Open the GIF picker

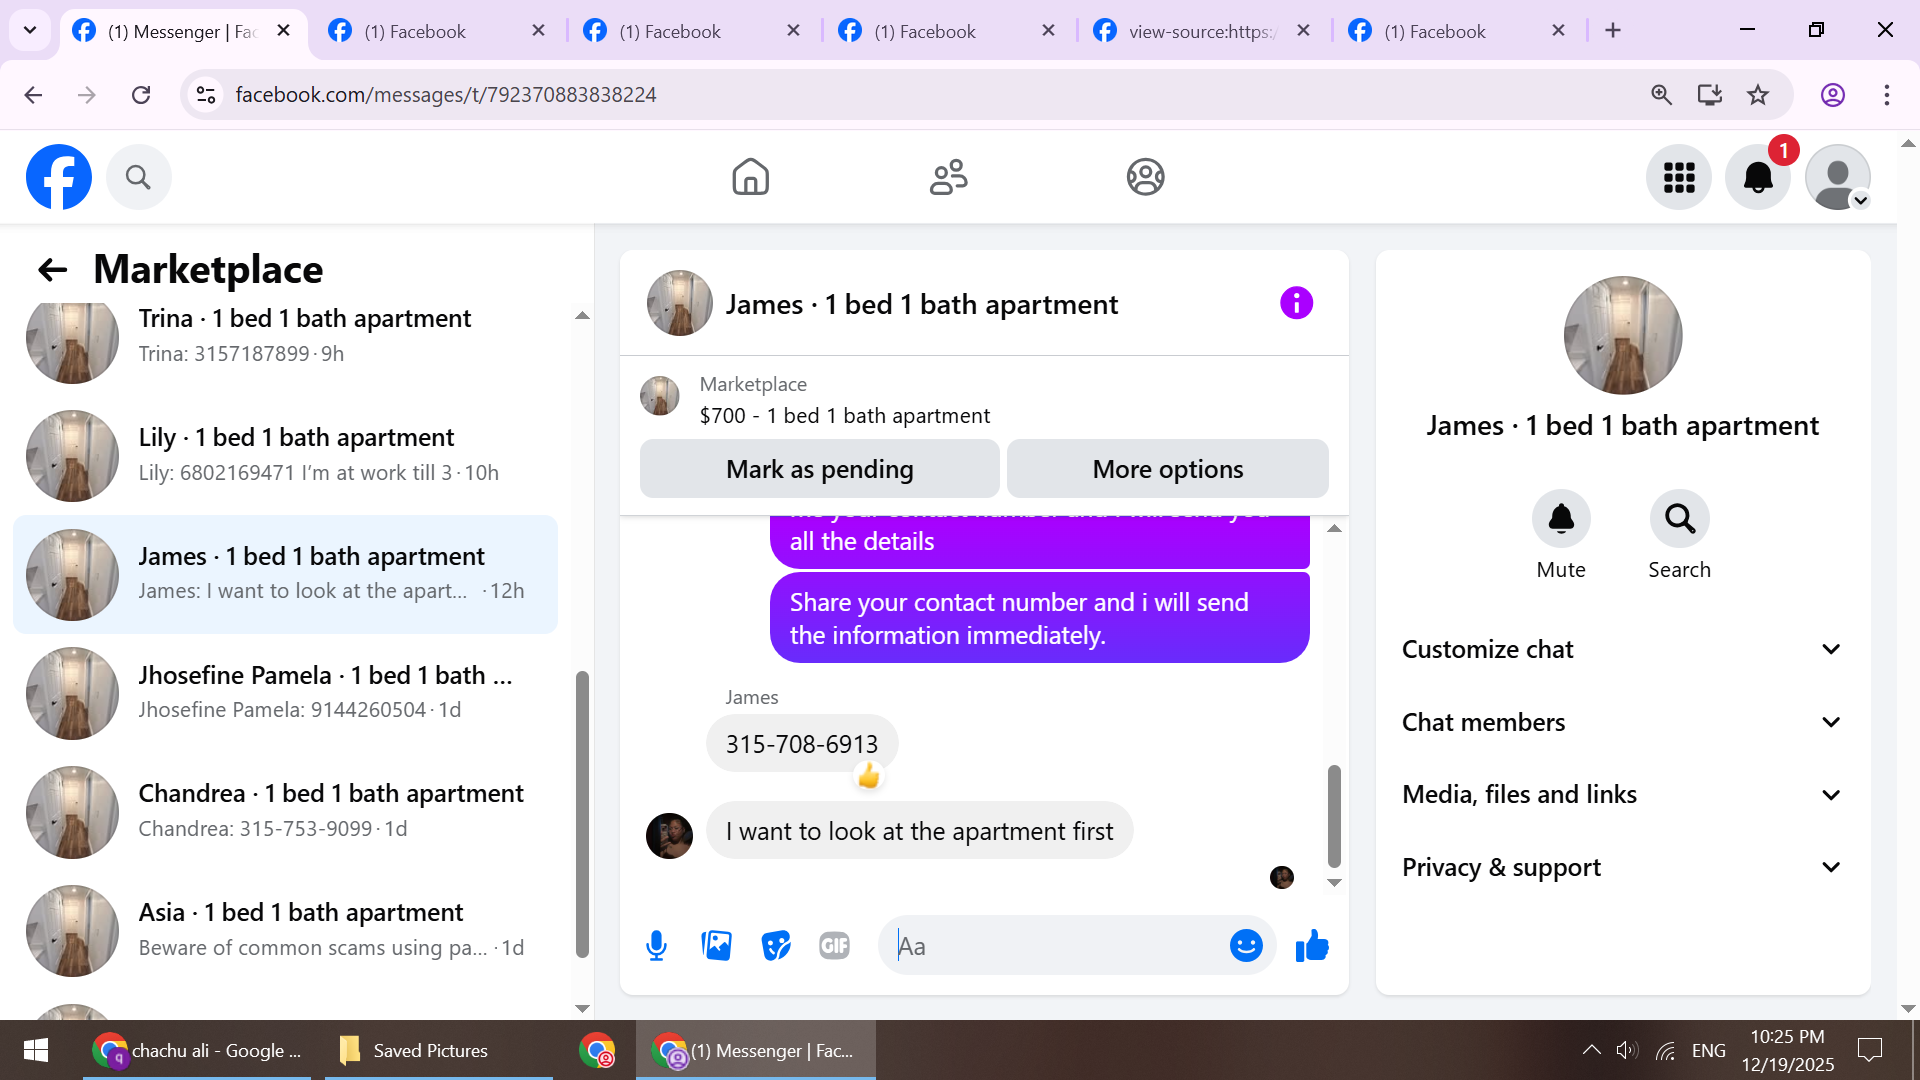(834, 946)
